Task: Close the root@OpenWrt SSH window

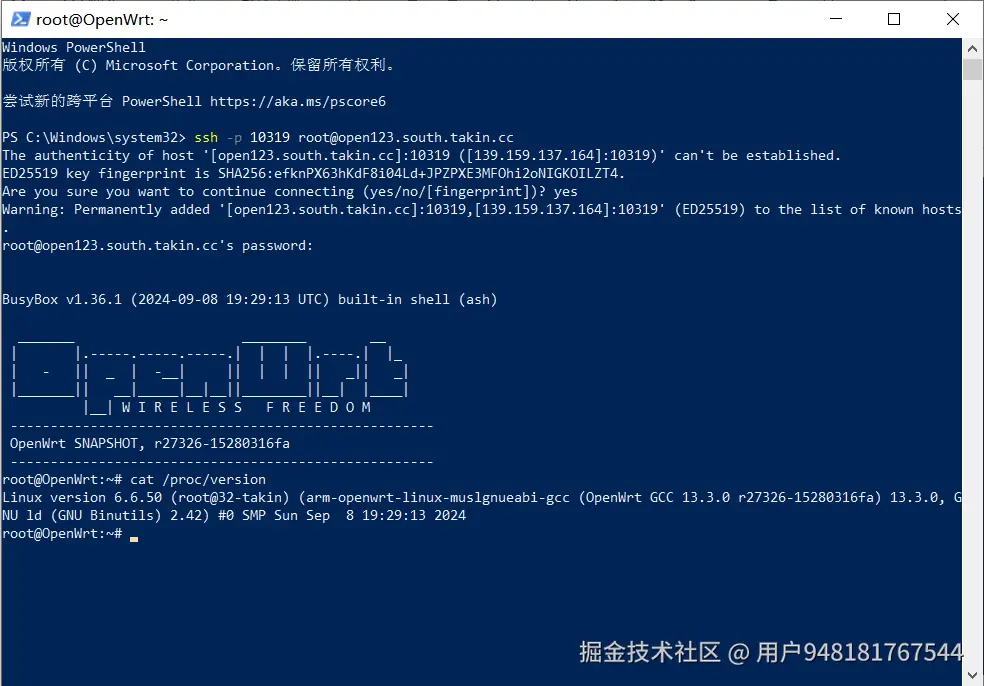Action: click(953, 19)
